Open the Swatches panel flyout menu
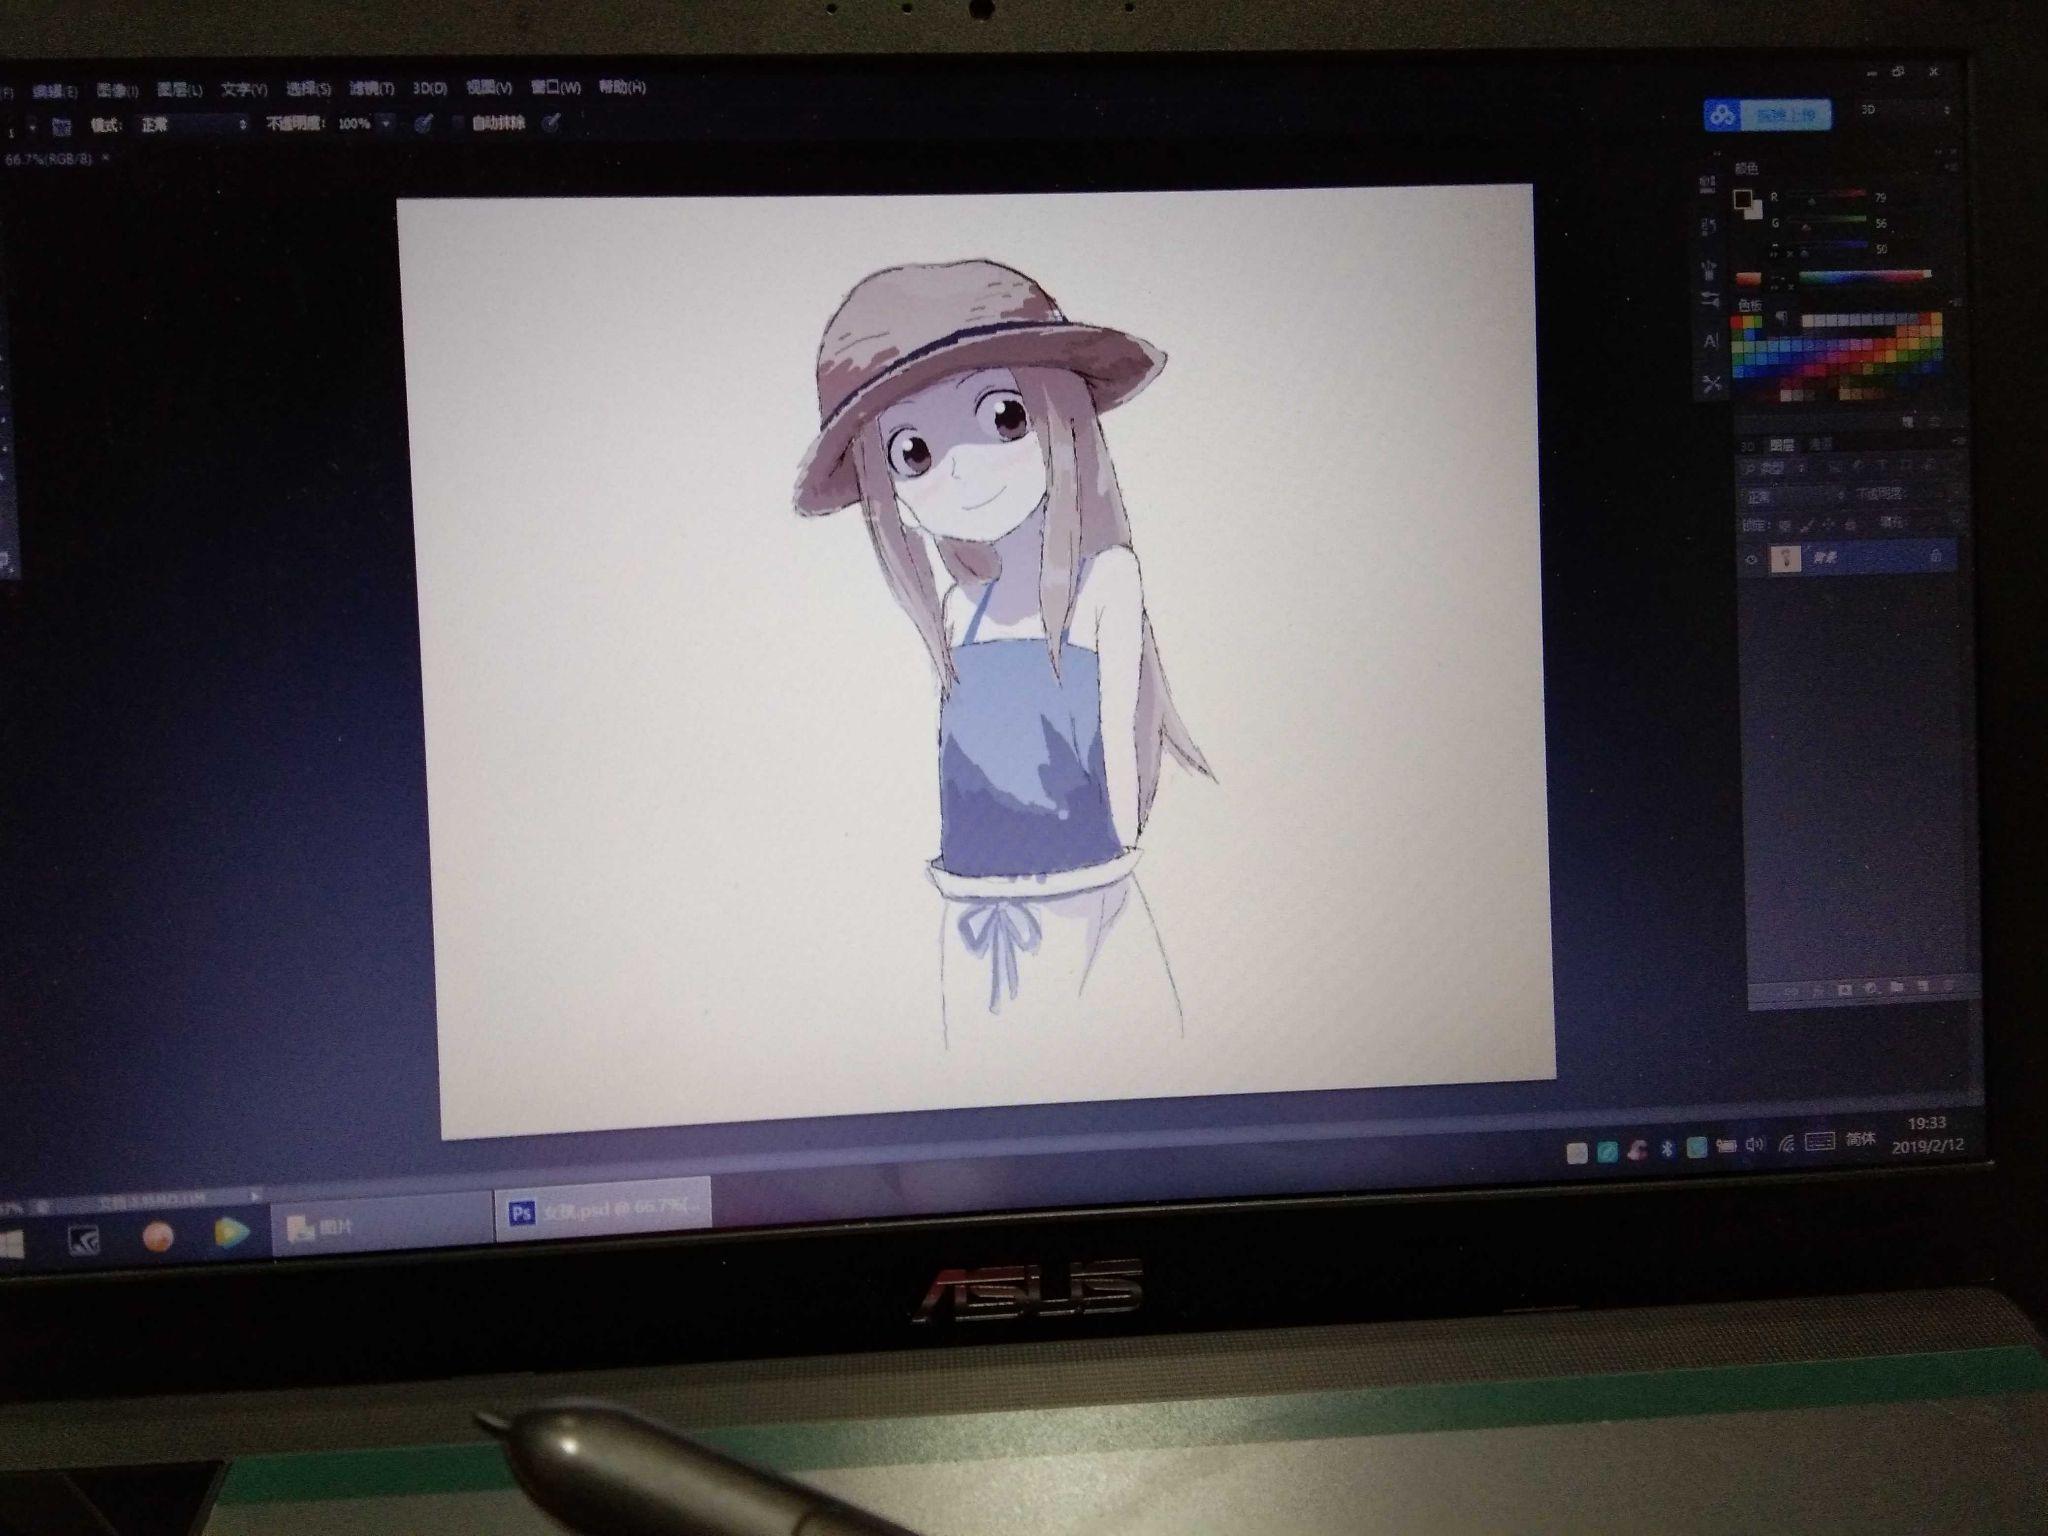The image size is (2048, 1536). pos(1956,302)
